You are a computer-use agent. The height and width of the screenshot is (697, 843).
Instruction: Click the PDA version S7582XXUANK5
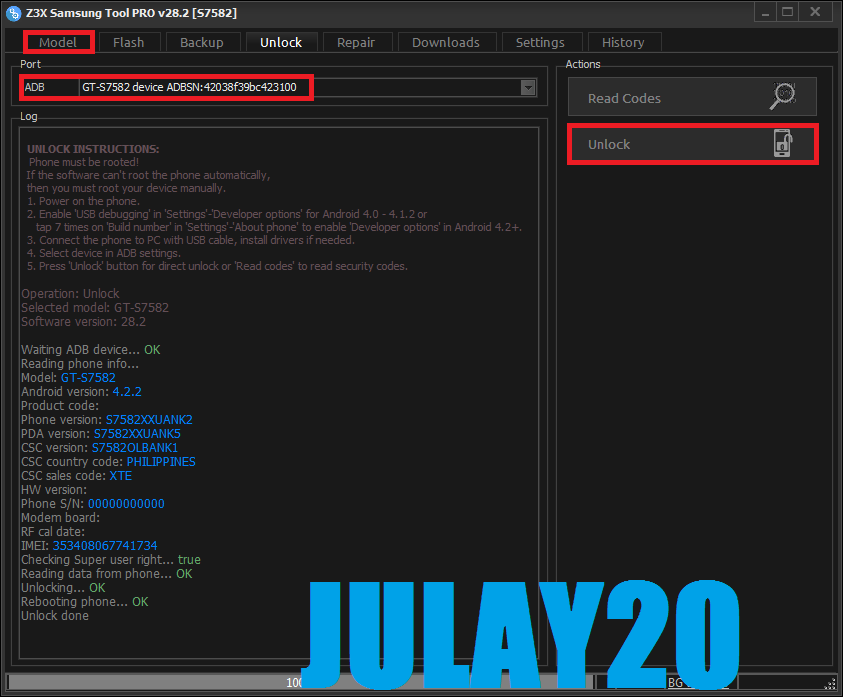pyautogui.click(x=137, y=434)
